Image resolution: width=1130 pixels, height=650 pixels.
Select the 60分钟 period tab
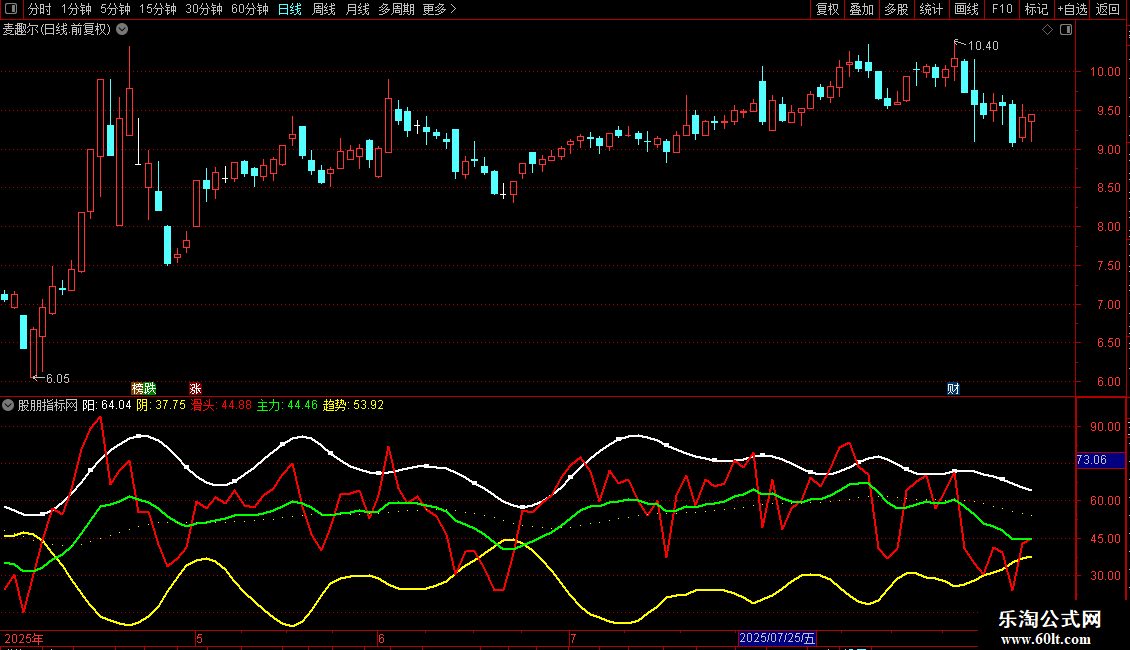coord(249,9)
